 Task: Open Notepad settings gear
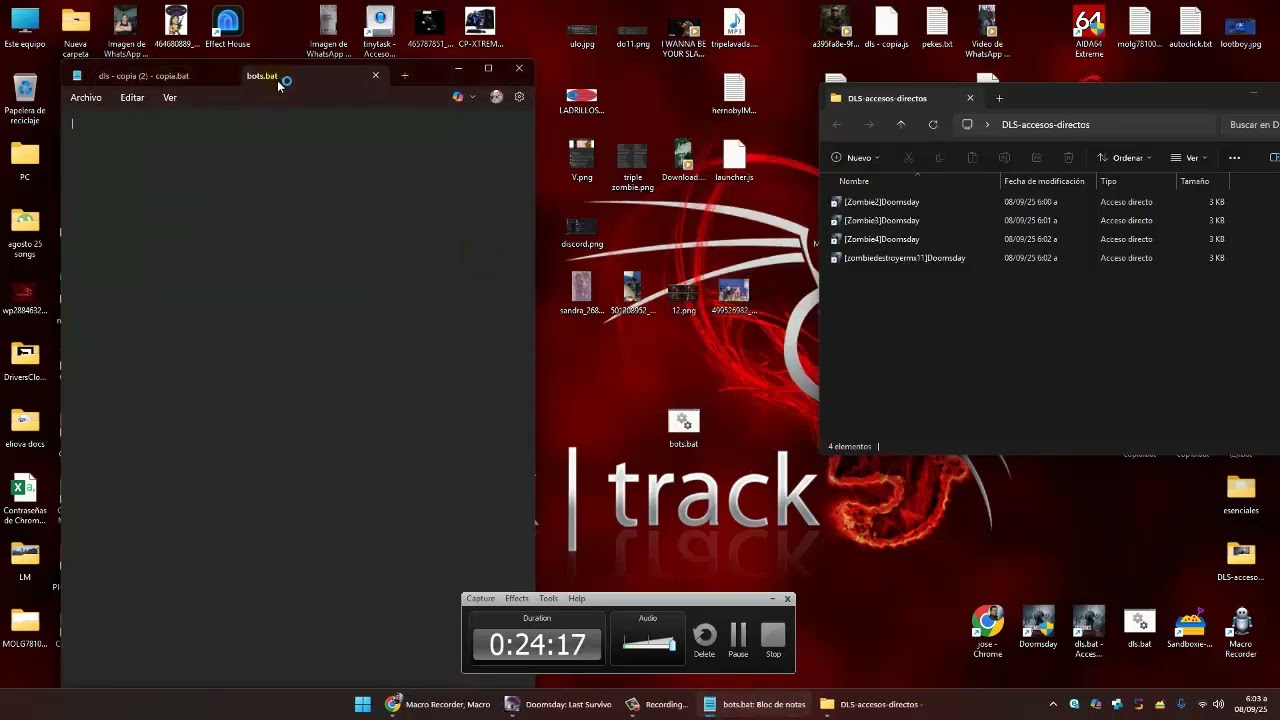point(519,97)
